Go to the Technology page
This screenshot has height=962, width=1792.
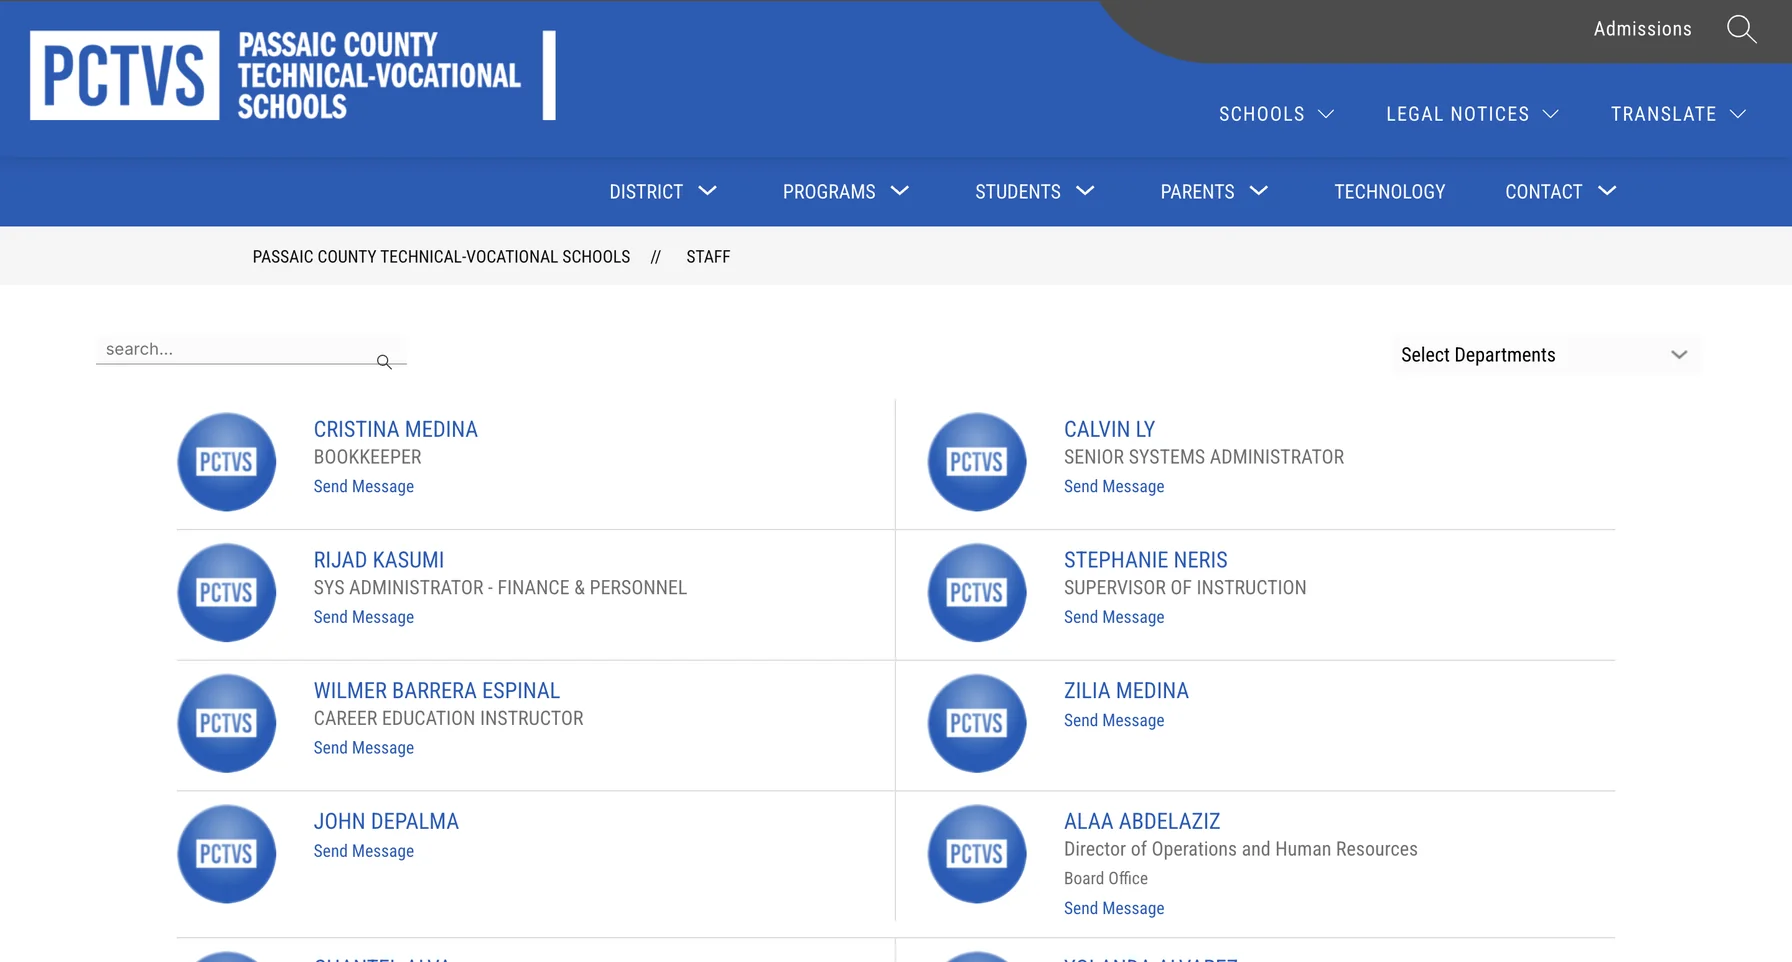click(x=1389, y=191)
